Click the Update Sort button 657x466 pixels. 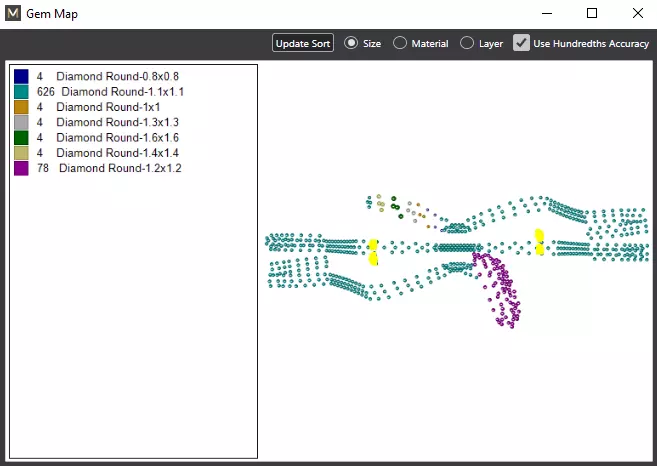click(303, 43)
